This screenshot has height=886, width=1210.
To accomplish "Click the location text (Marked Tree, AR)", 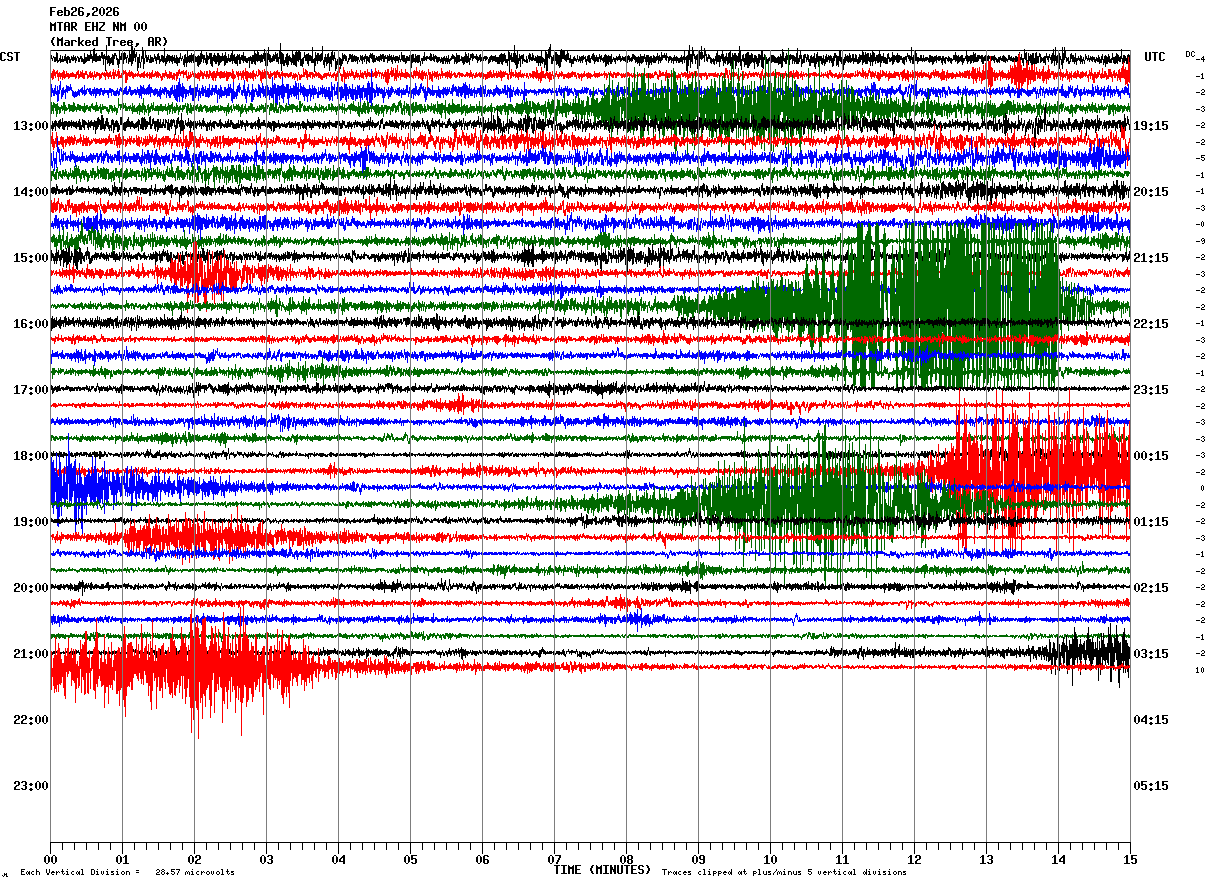I will pyautogui.click(x=108, y=42).
